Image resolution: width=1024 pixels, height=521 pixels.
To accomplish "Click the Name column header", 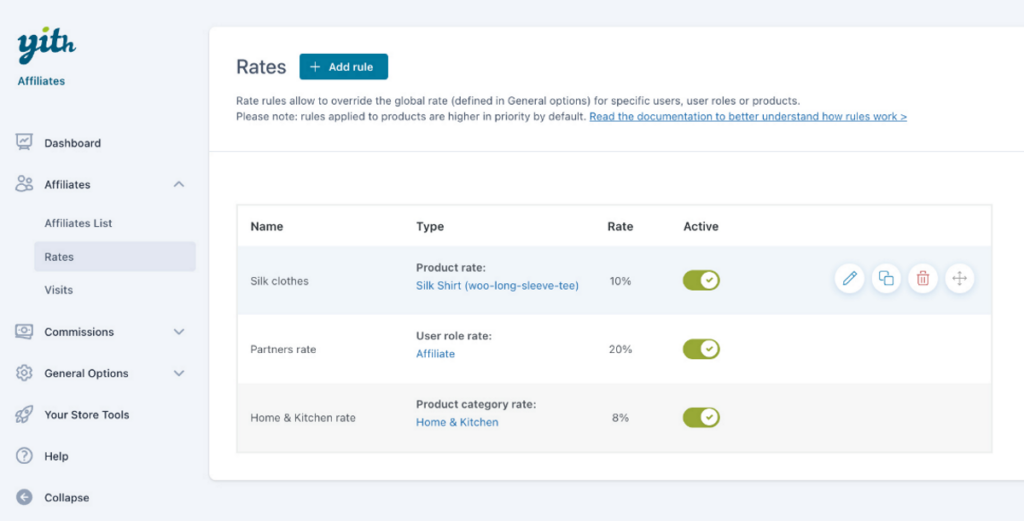I will coord(266,227).
